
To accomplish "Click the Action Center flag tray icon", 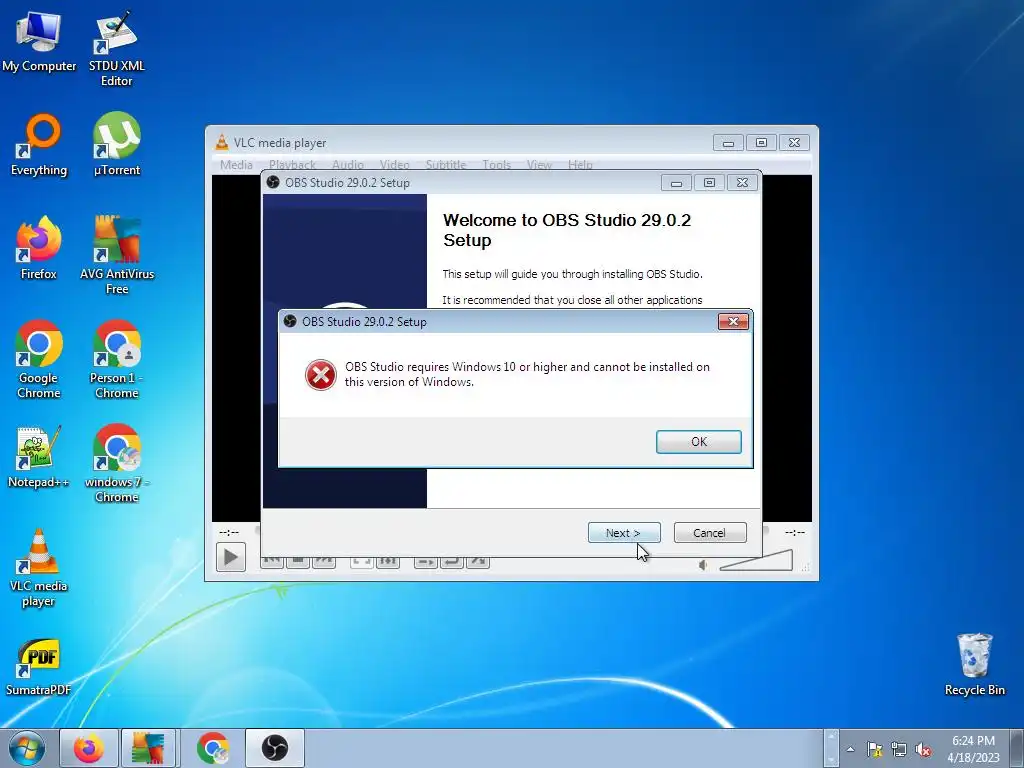I will (874, 749).
